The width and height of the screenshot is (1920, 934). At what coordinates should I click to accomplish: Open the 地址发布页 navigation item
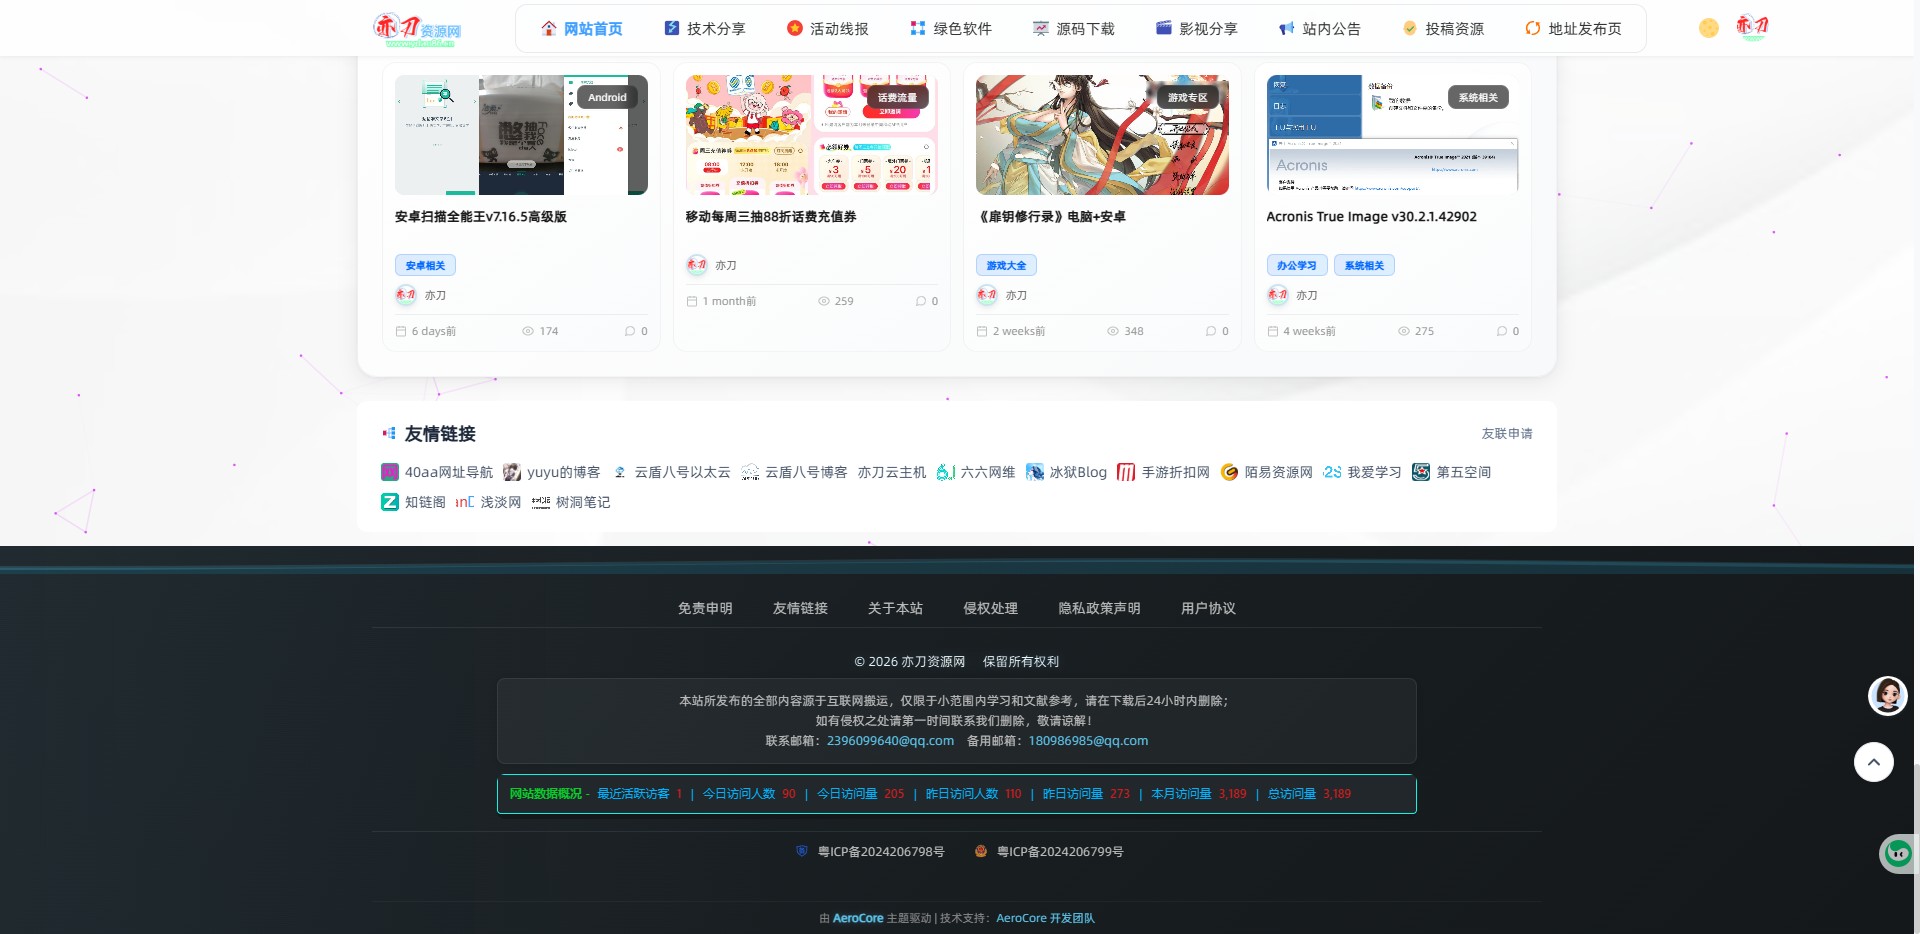(1573, 29)
